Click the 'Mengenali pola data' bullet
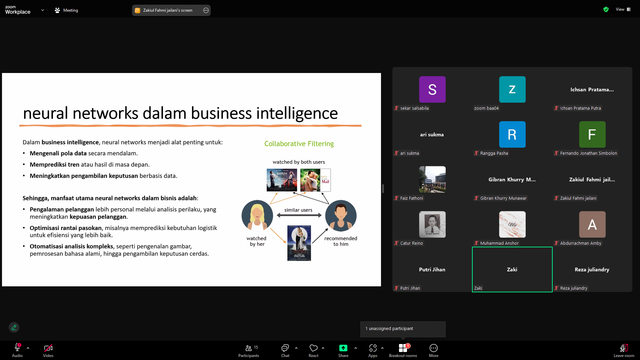640x360 pixels. (84, 153)
